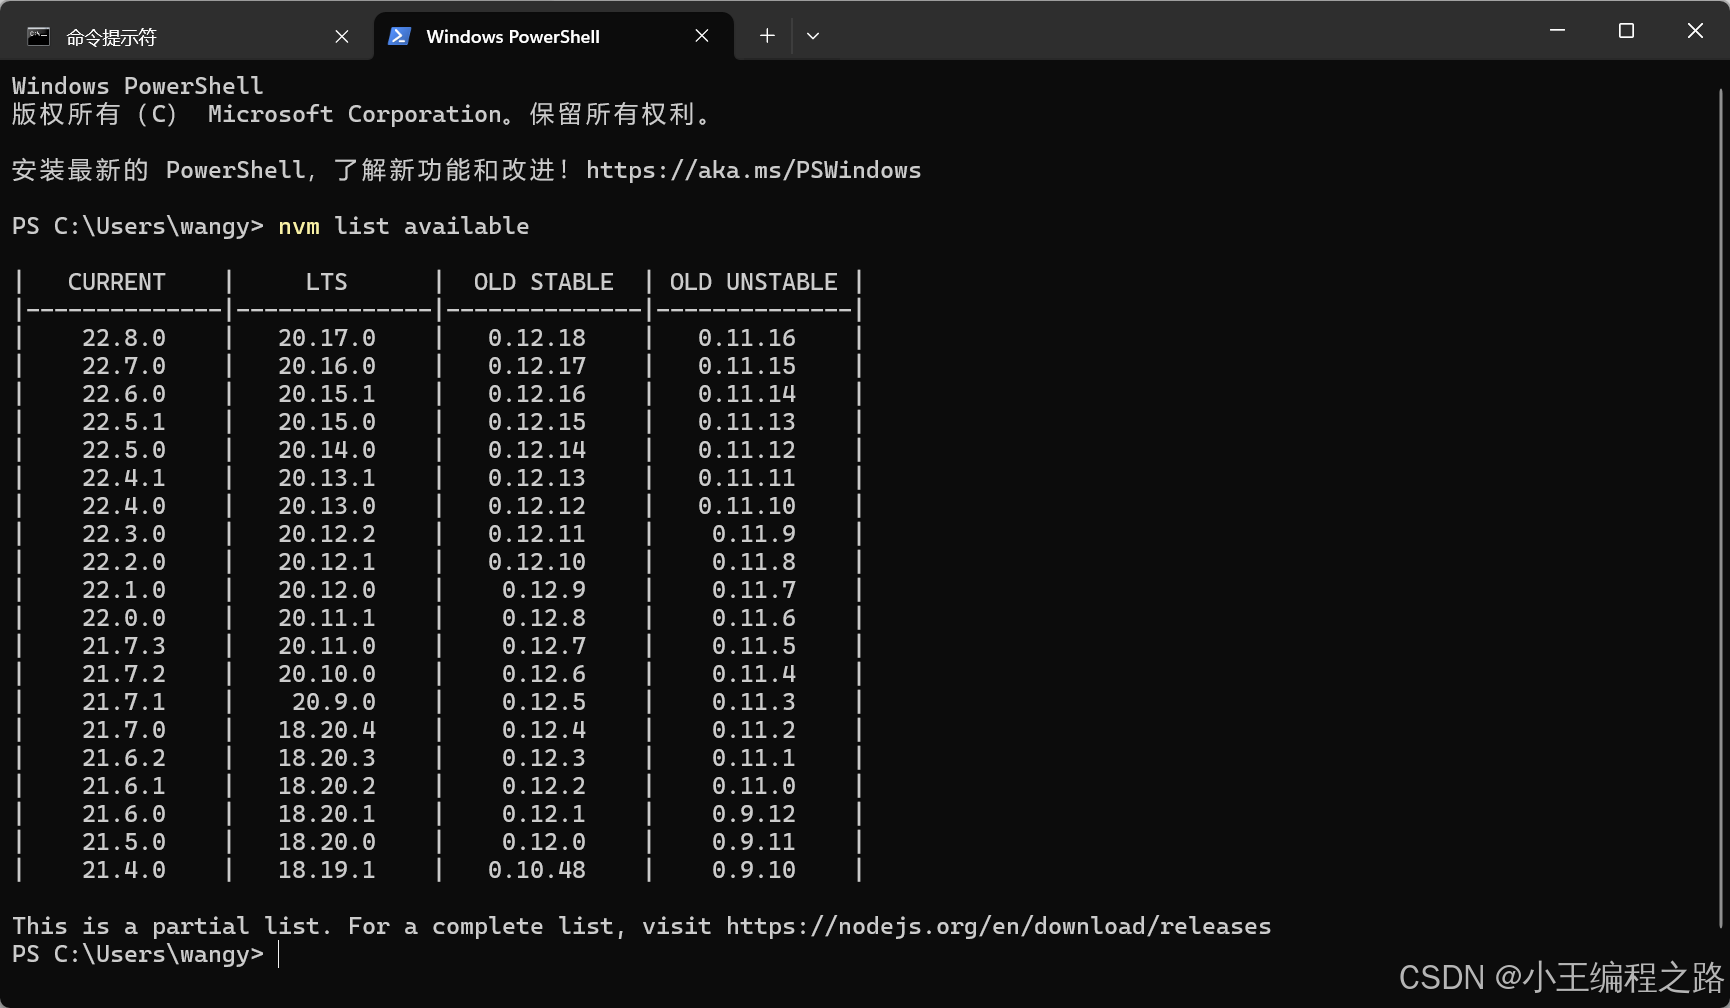Click old stable version 0.12.18
The height and width of the screenshot is (1008, 1730).
[537, 338]
